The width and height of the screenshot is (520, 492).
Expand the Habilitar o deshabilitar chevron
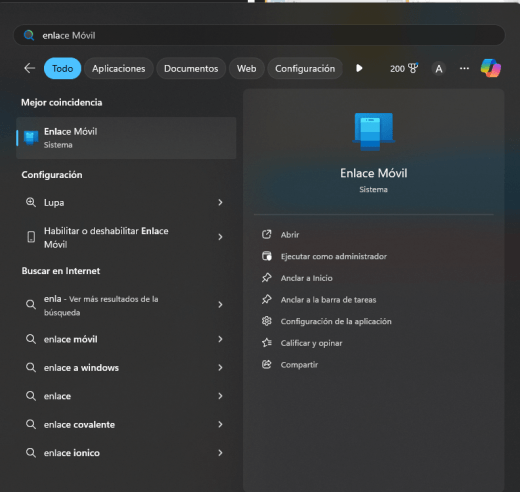[220, 237]
